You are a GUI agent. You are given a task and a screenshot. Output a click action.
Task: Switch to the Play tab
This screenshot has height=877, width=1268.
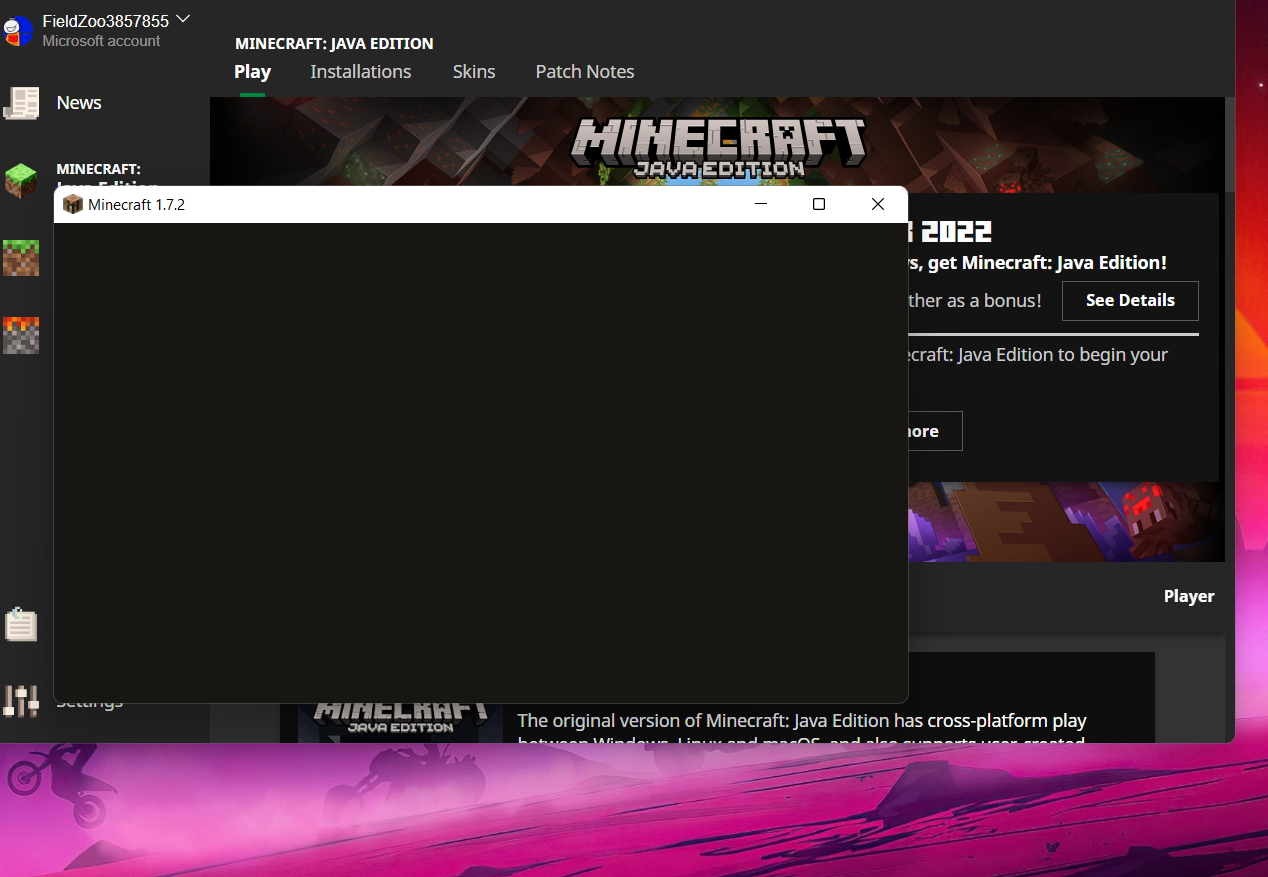click(252, 72)
